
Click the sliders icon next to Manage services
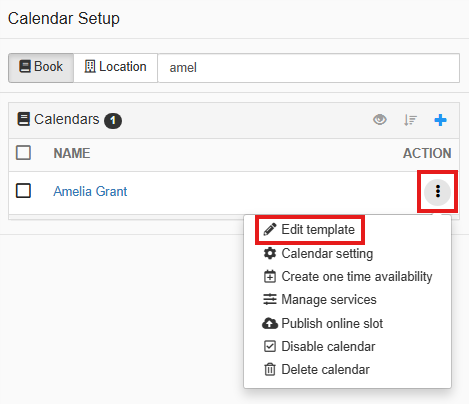tap(270, 299)
